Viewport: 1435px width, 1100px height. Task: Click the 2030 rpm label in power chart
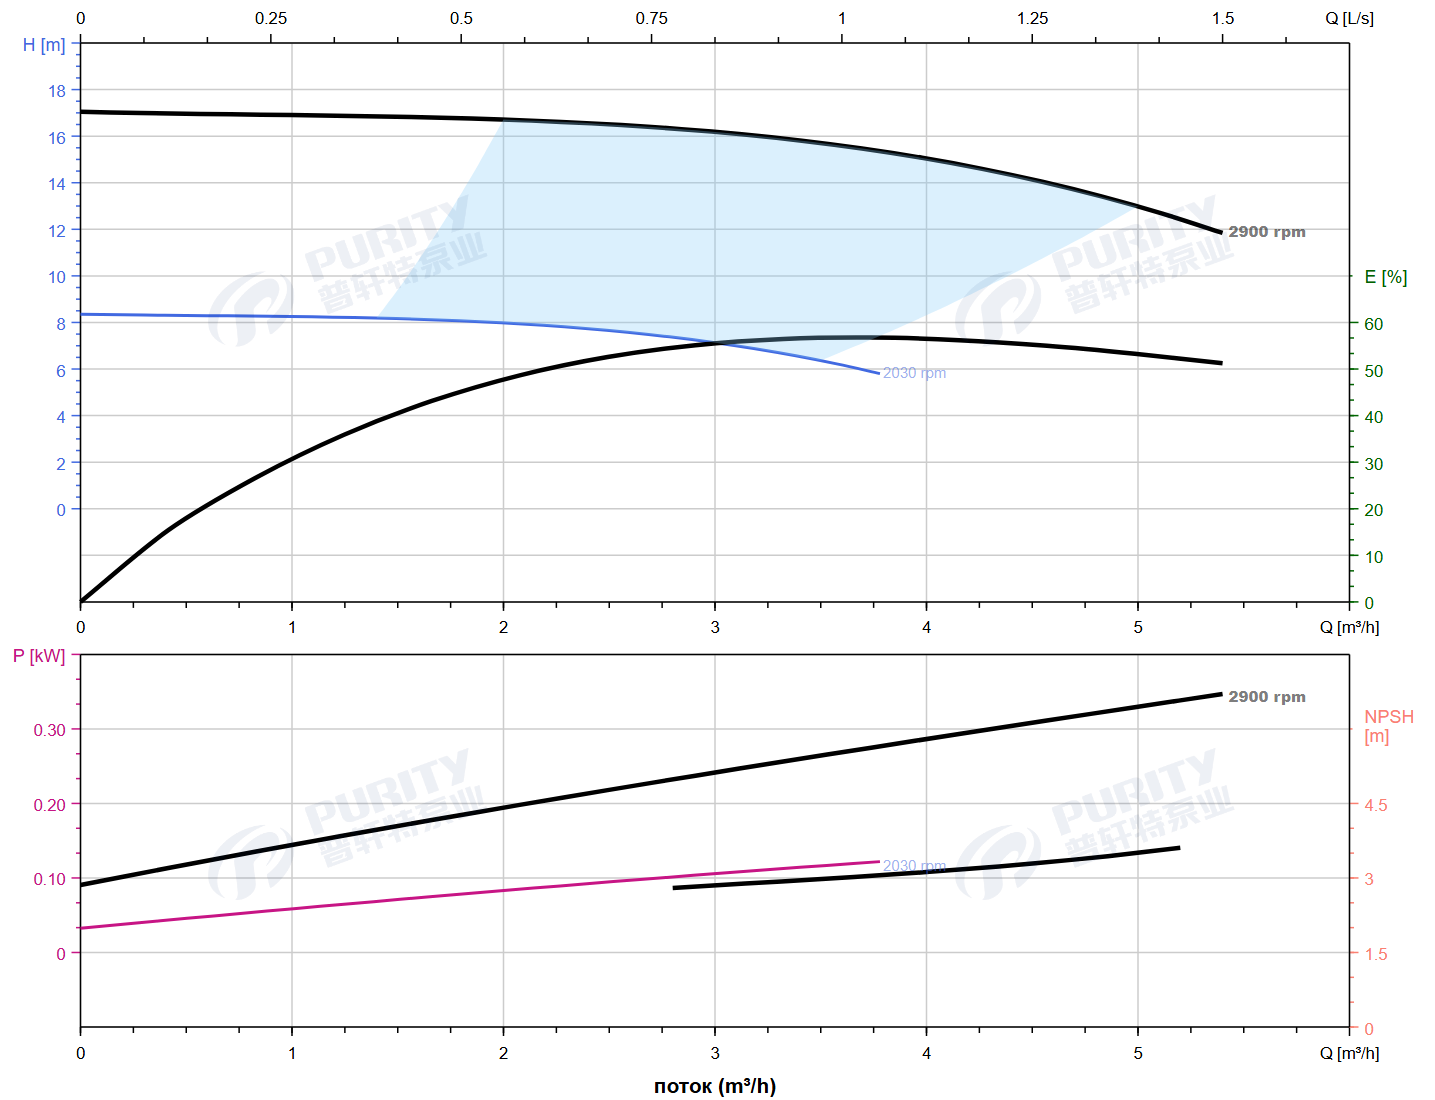tap(913, 866)
